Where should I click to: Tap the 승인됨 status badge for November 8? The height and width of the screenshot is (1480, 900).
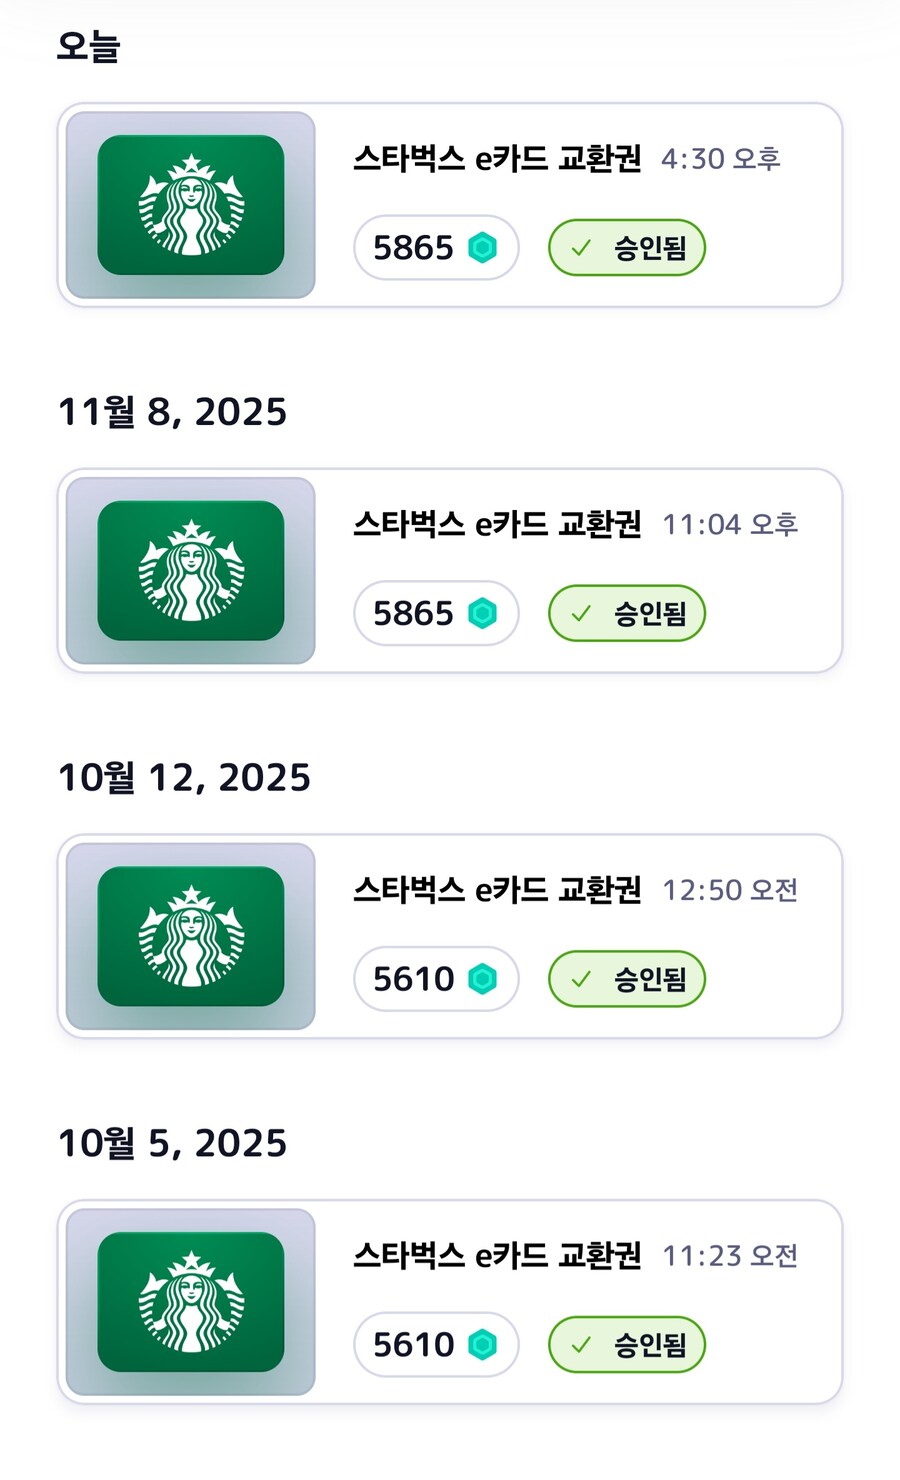[627, 613]
